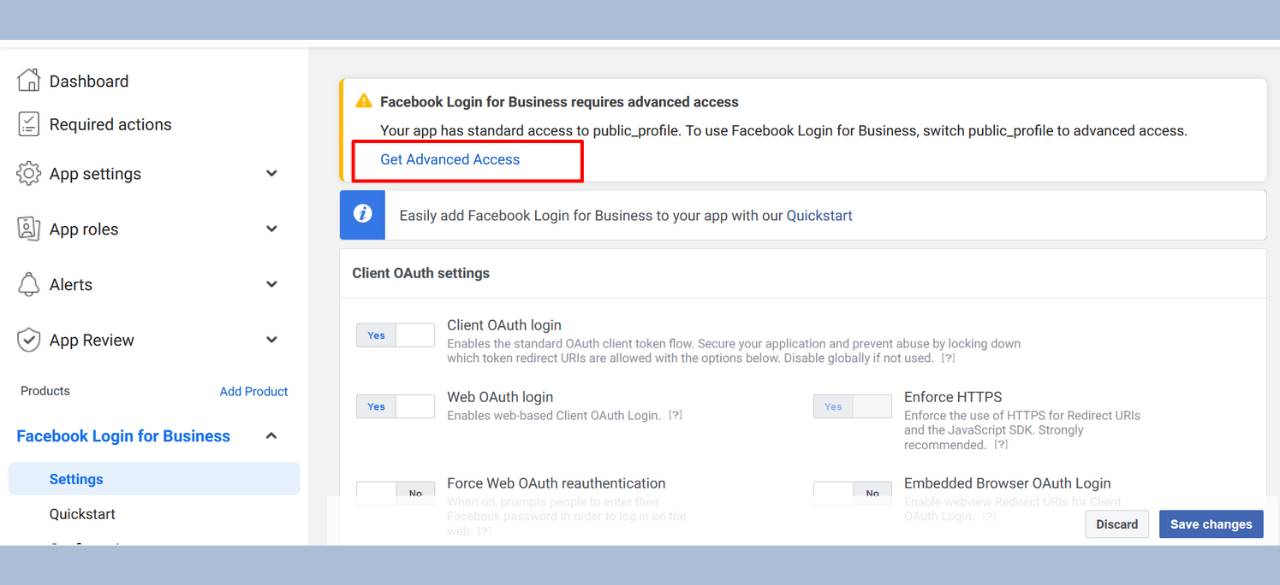Click the Client OAuth settings heading
1280x585 pixels.
[x=421, y=273]
